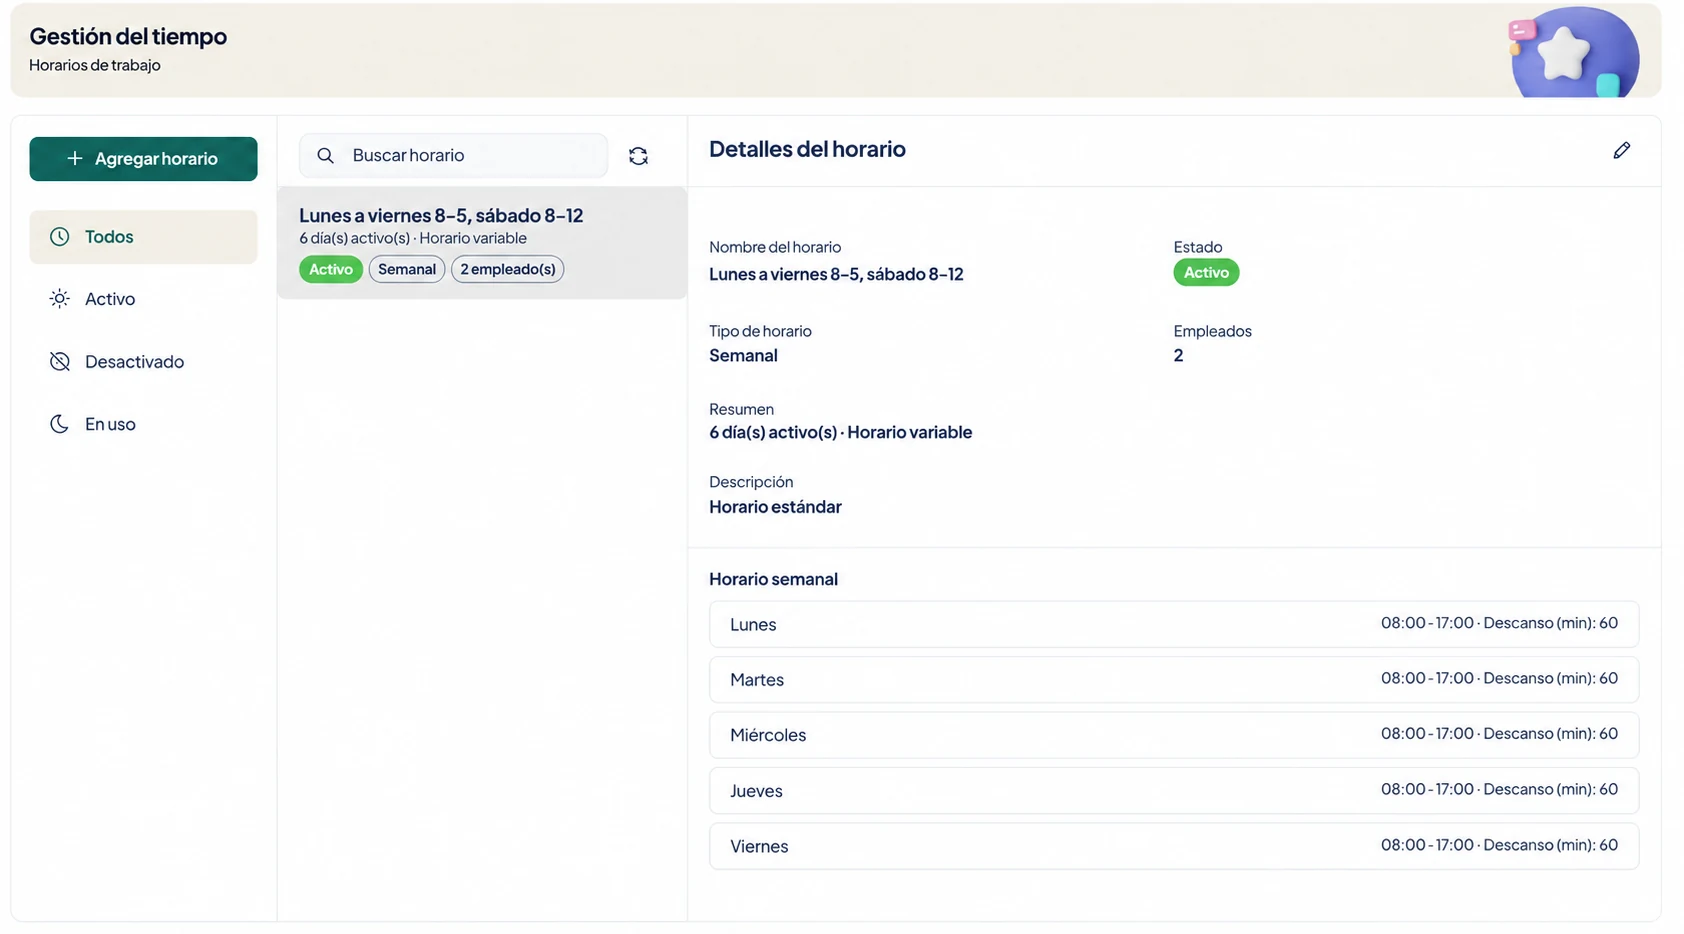Click the crossed-out icon next to Desactivado
This screenshot has height=934, width=1684.
click(x=60, y=362)
